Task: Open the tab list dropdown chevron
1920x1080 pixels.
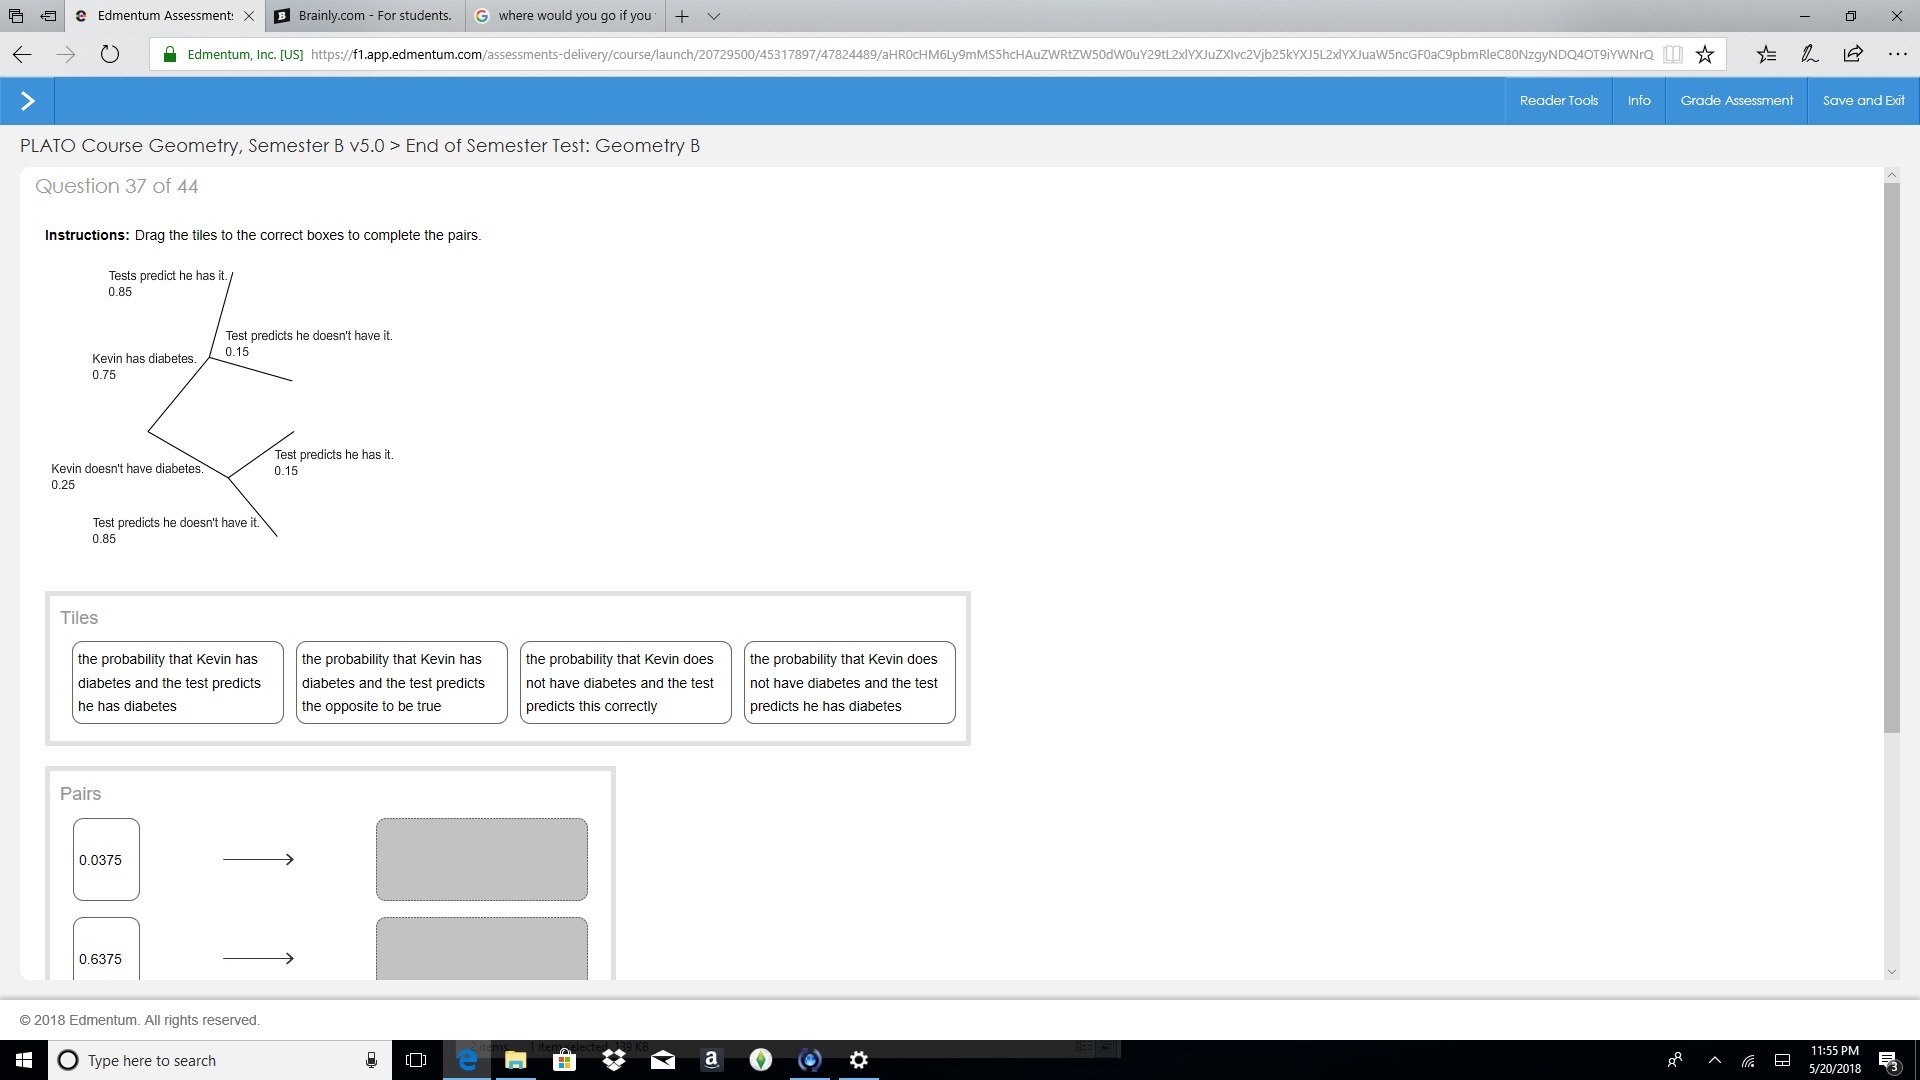Action: click(x=714, y=16)
